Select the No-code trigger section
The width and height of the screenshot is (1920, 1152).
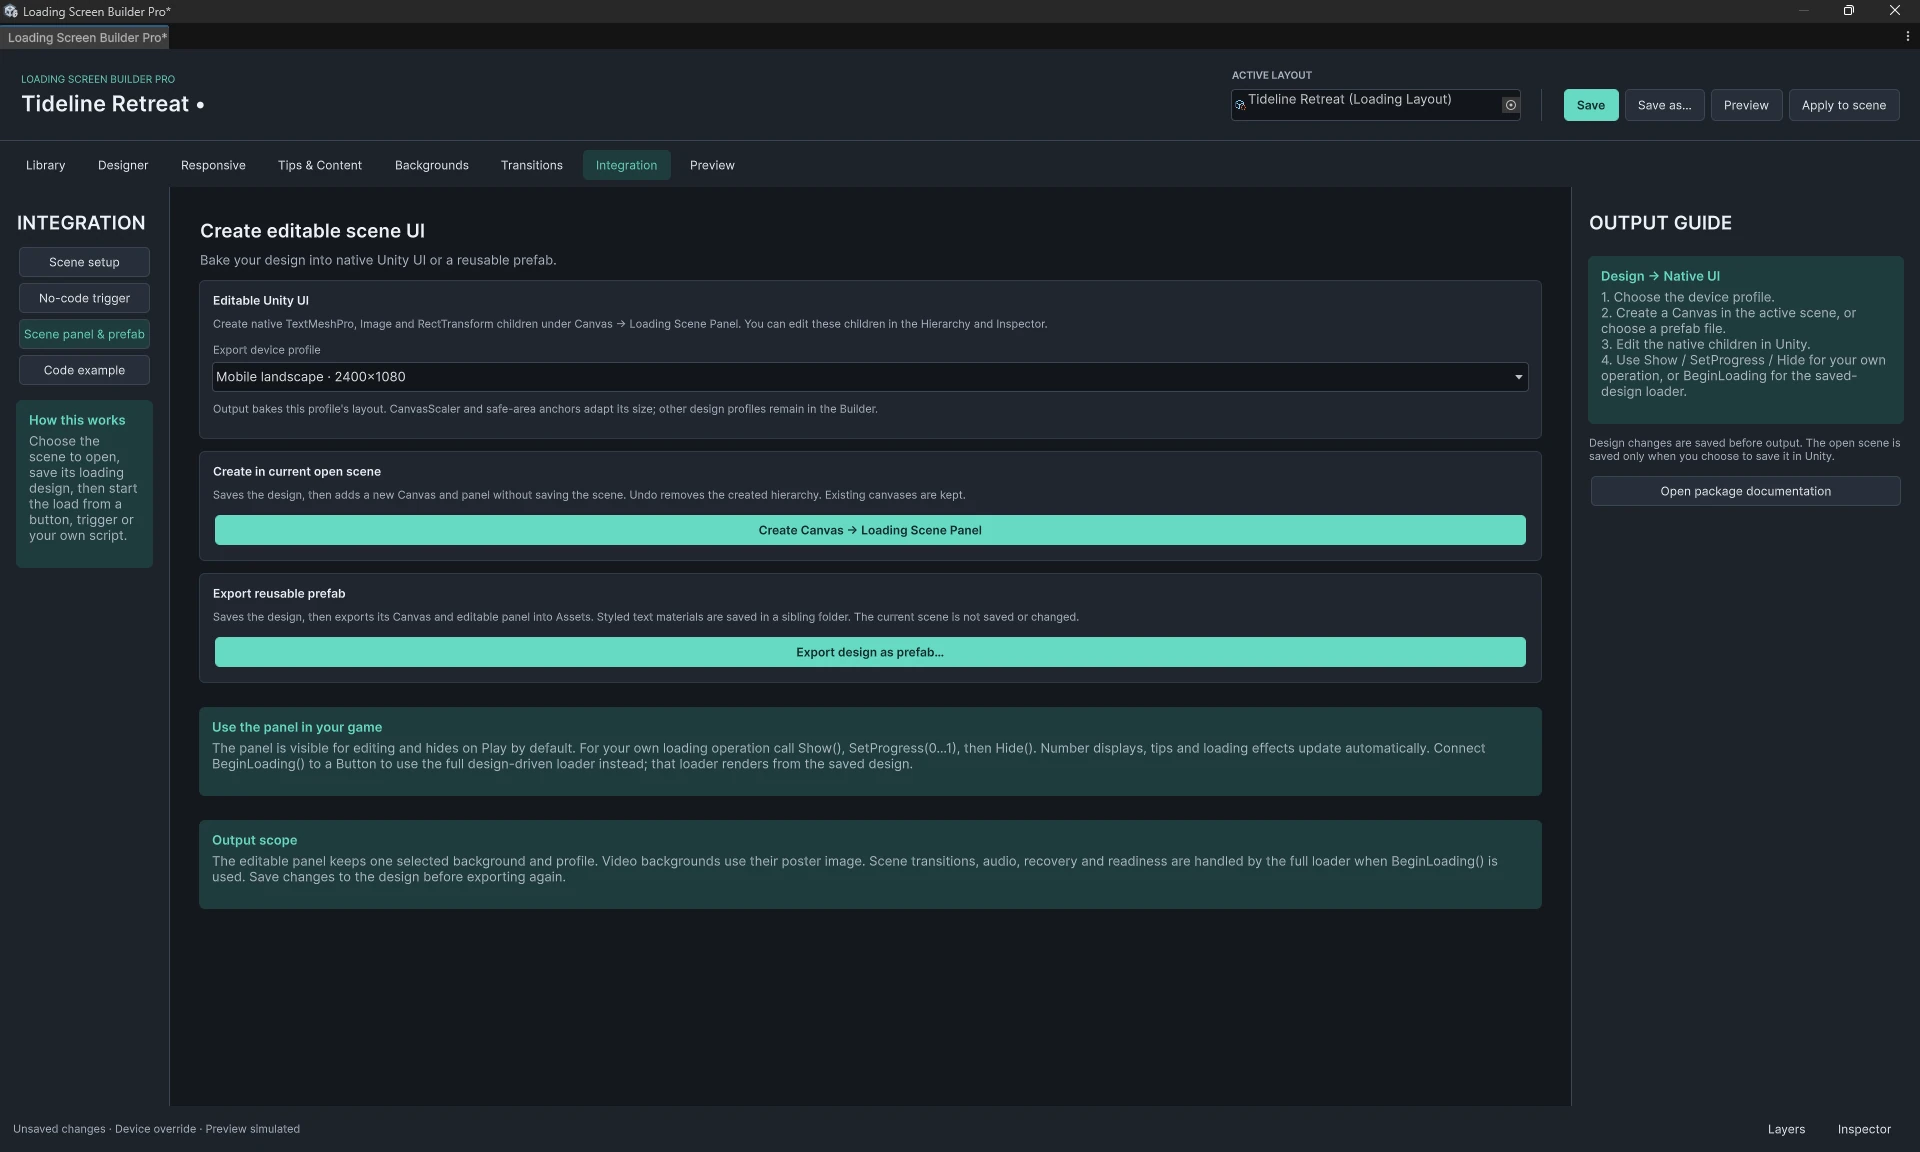84,298
